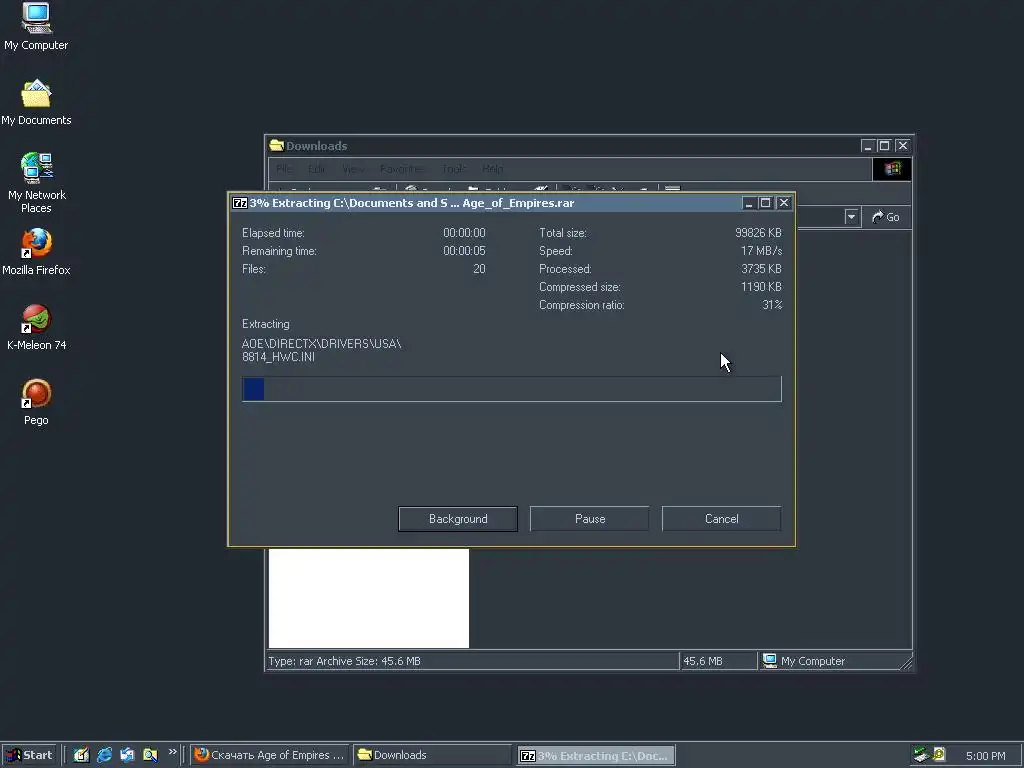Image resolution: width=1024 pixels, height=768 pixels.
Task: Maximize the 7-Zip extraction dialog
Action: click(765, 203)
